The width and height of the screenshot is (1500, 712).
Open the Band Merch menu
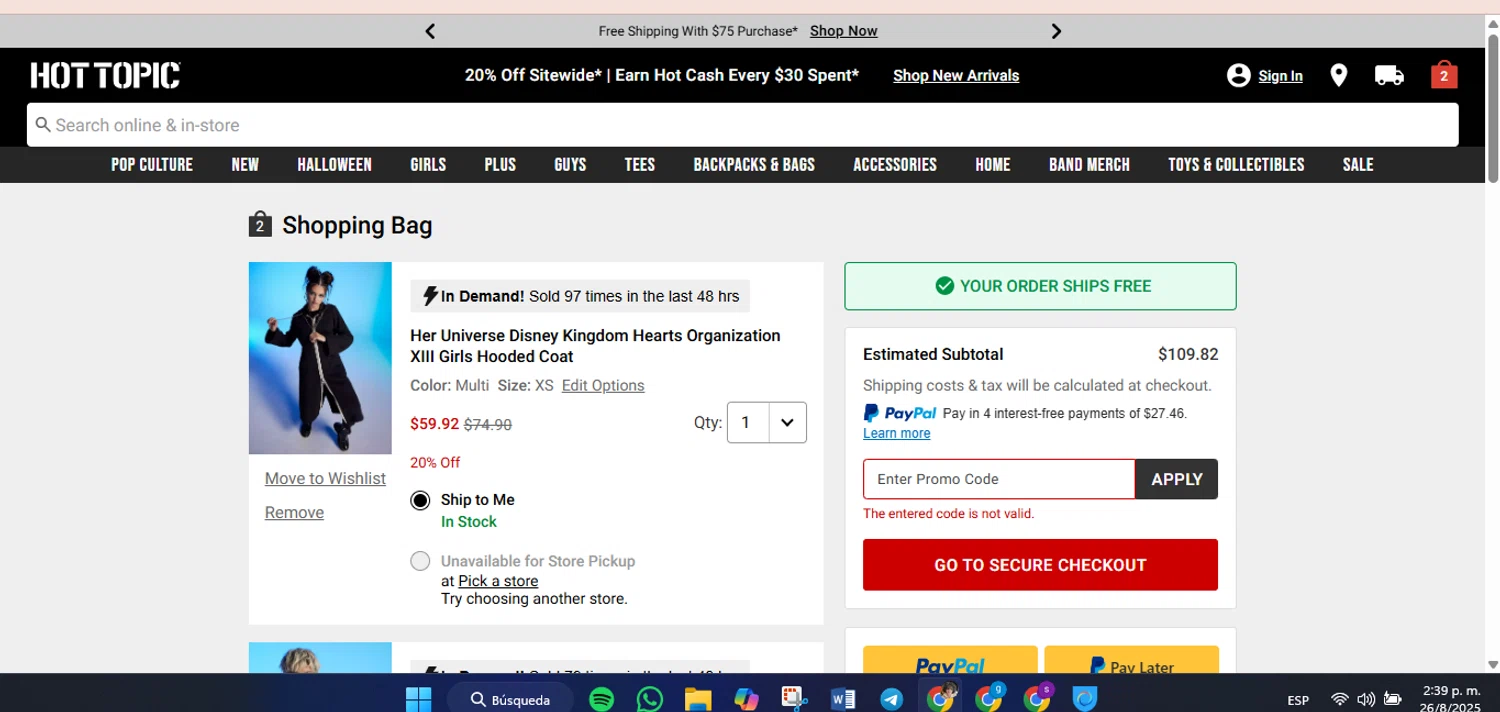pyautogui.click(x=1089, y=165)
